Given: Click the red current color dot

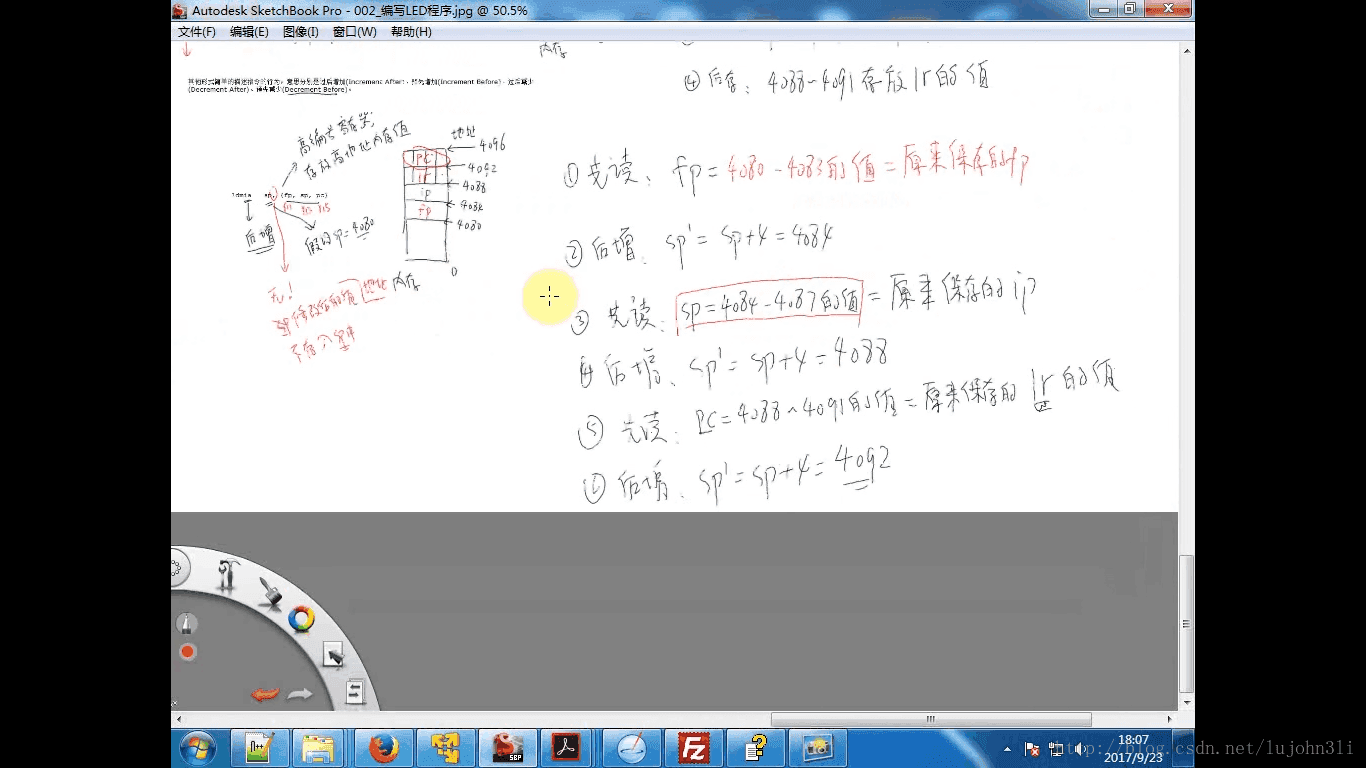Looking at the screenshot, I should click(x=187, y=652).
